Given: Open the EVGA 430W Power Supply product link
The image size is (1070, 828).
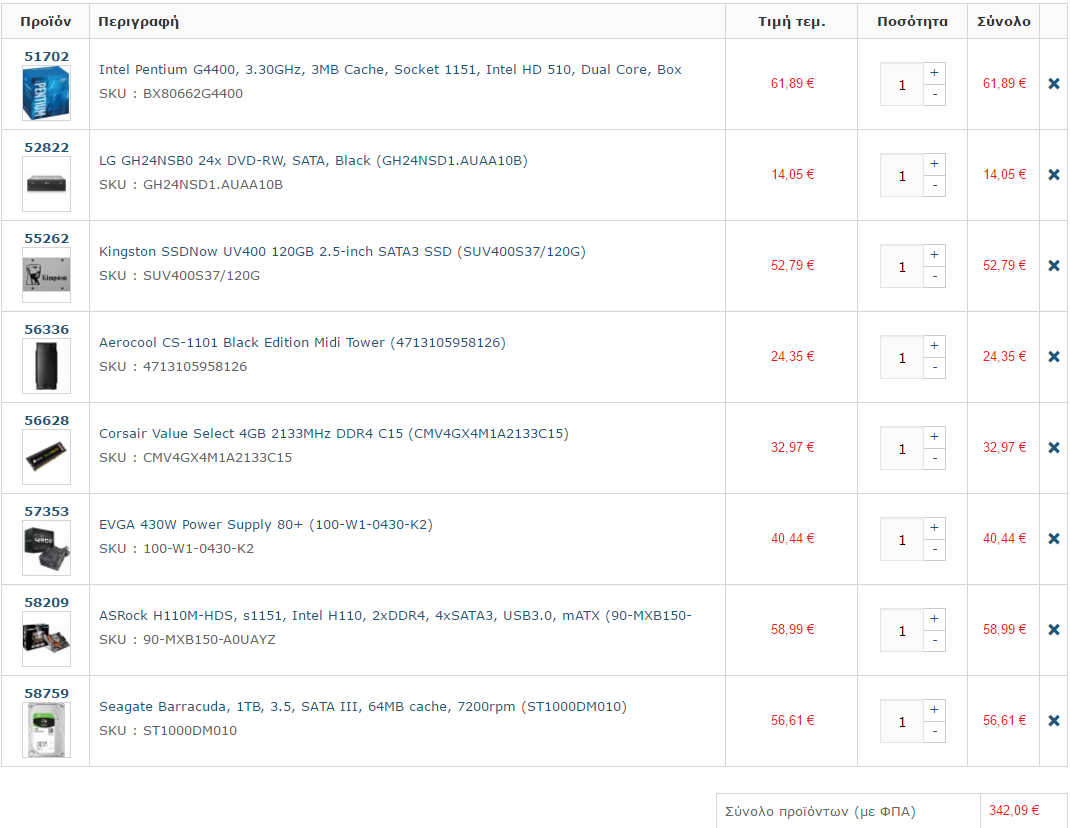Looking at the screenshot, I should [265, 524].
